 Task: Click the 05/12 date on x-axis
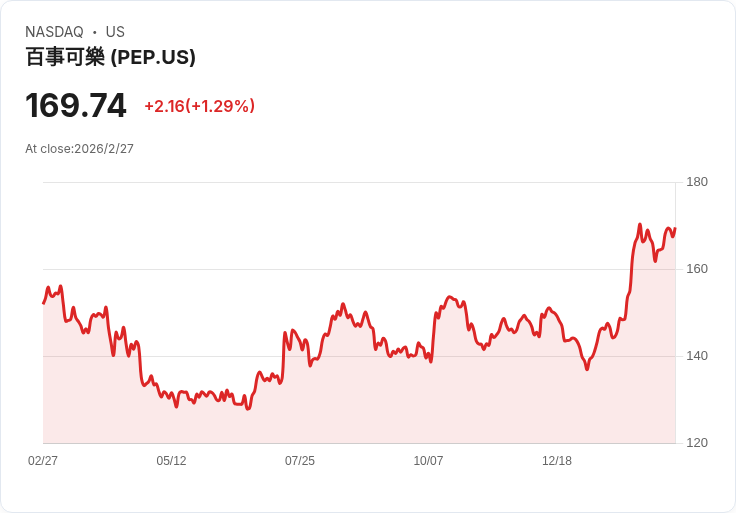[171, 461]
